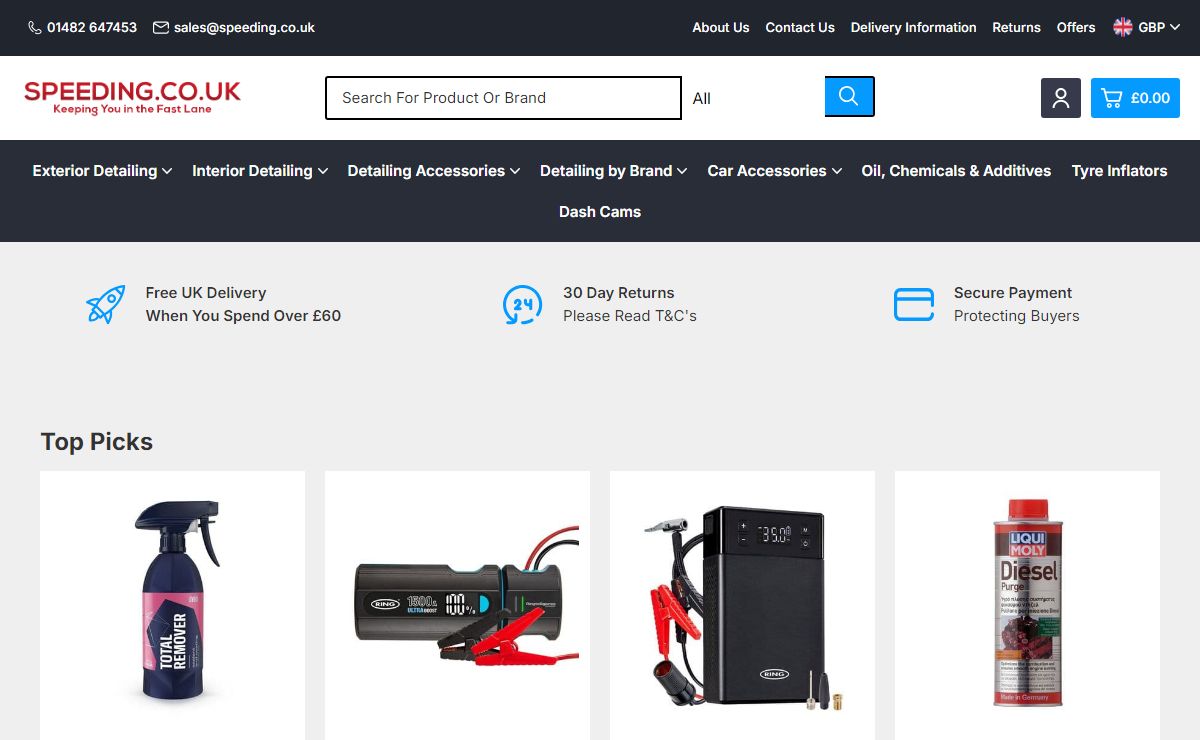Screen dimensions: 1200x740
Task: Call number 01482 647453 link
Action: 92,28
